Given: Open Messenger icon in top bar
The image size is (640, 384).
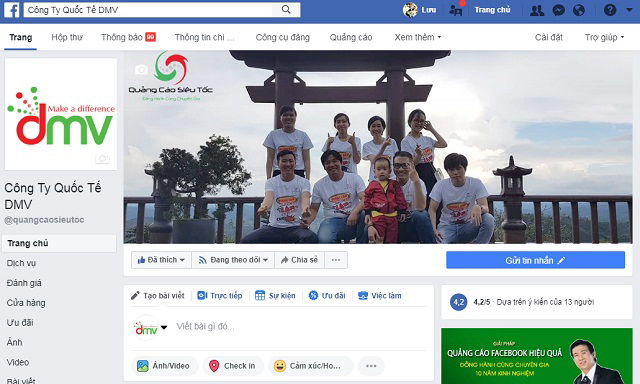Looking at the screenshot, I should (558, 10).
